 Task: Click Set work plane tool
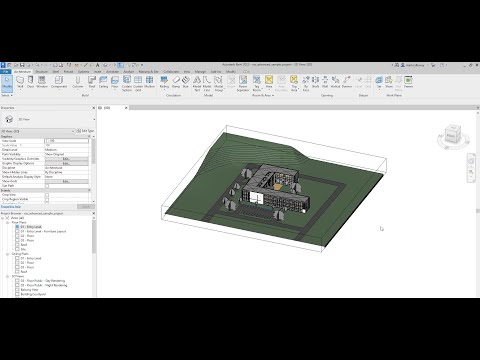coord(379,82)
